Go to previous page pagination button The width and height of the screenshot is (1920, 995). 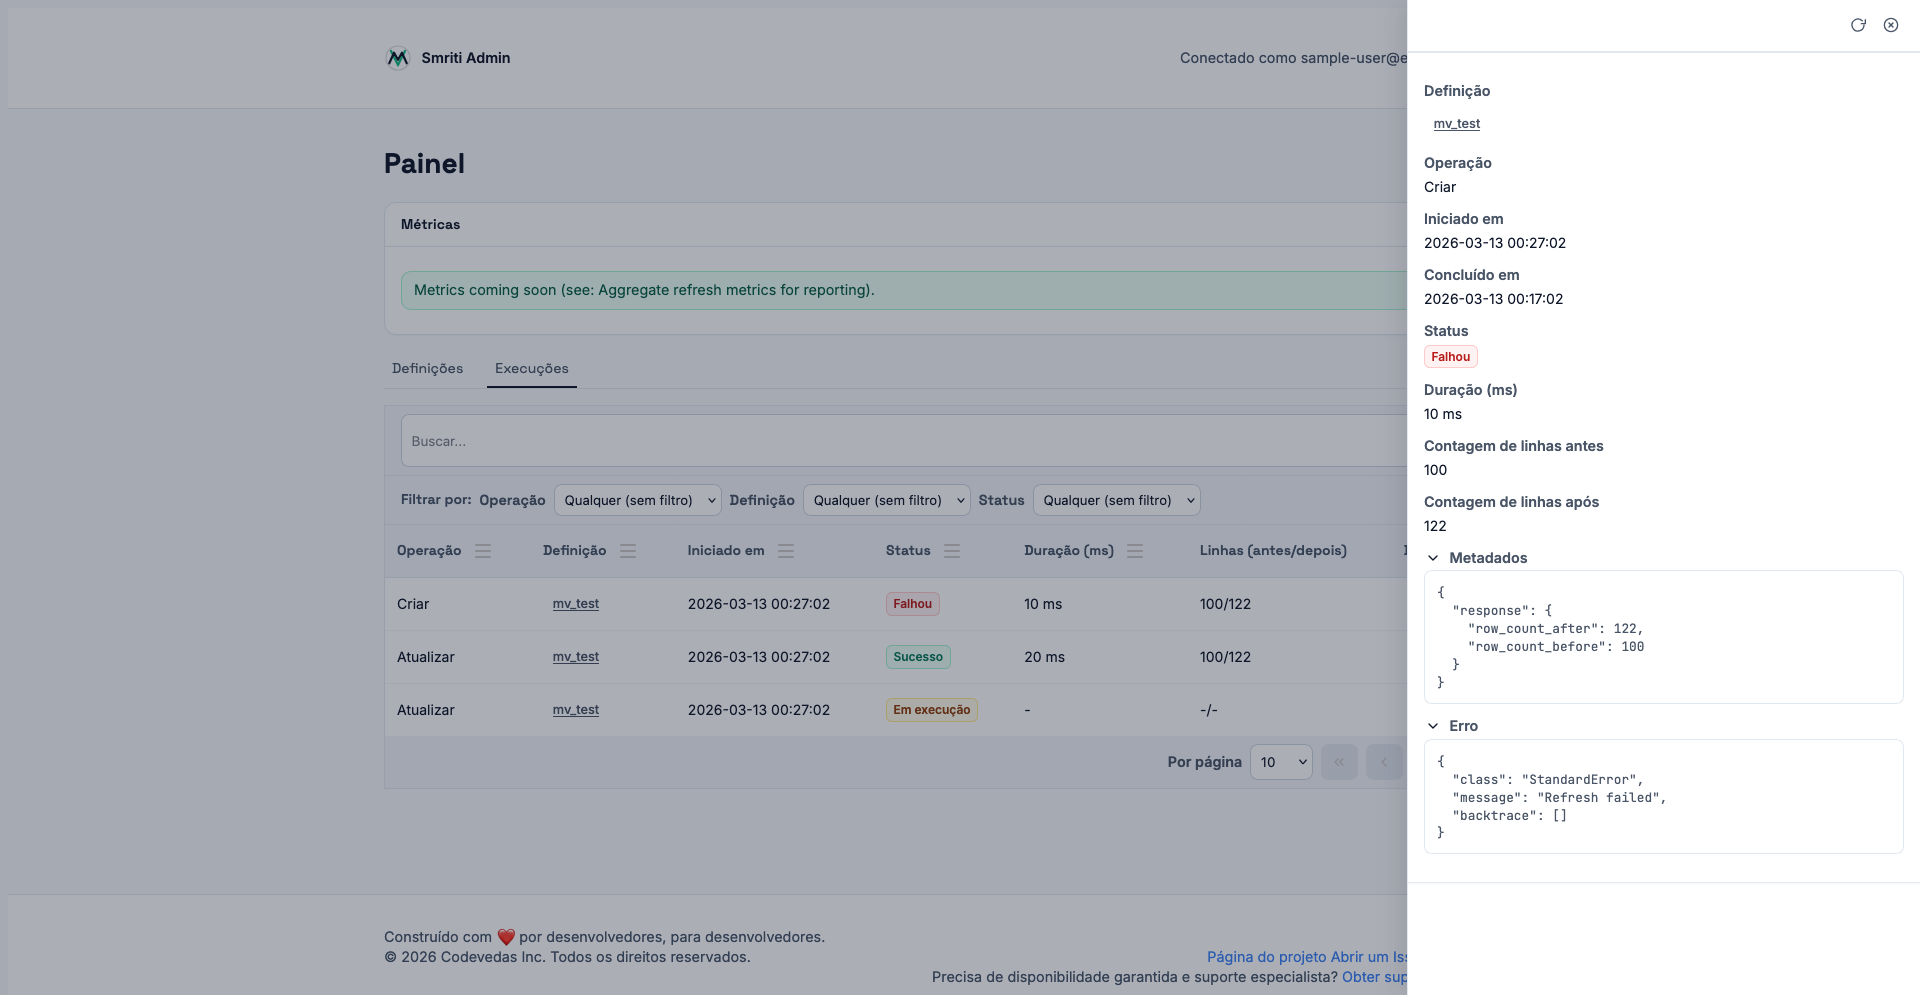coord(1384,762)
